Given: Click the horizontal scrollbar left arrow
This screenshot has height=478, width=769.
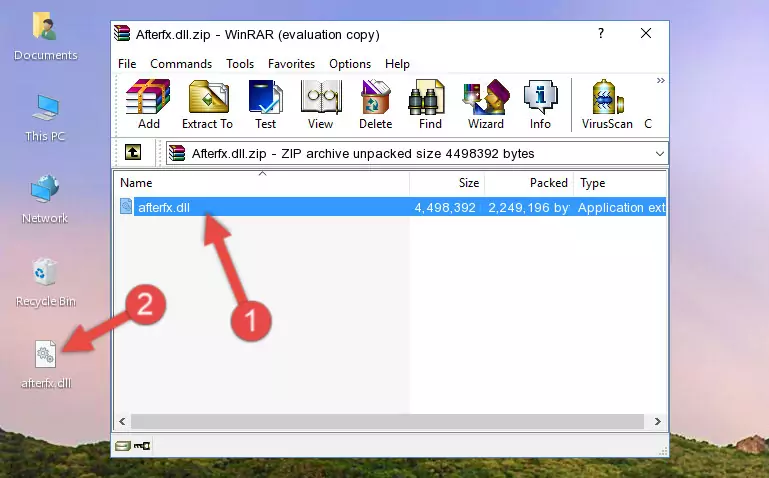Looking at the screenshot, I should [122, 422].
